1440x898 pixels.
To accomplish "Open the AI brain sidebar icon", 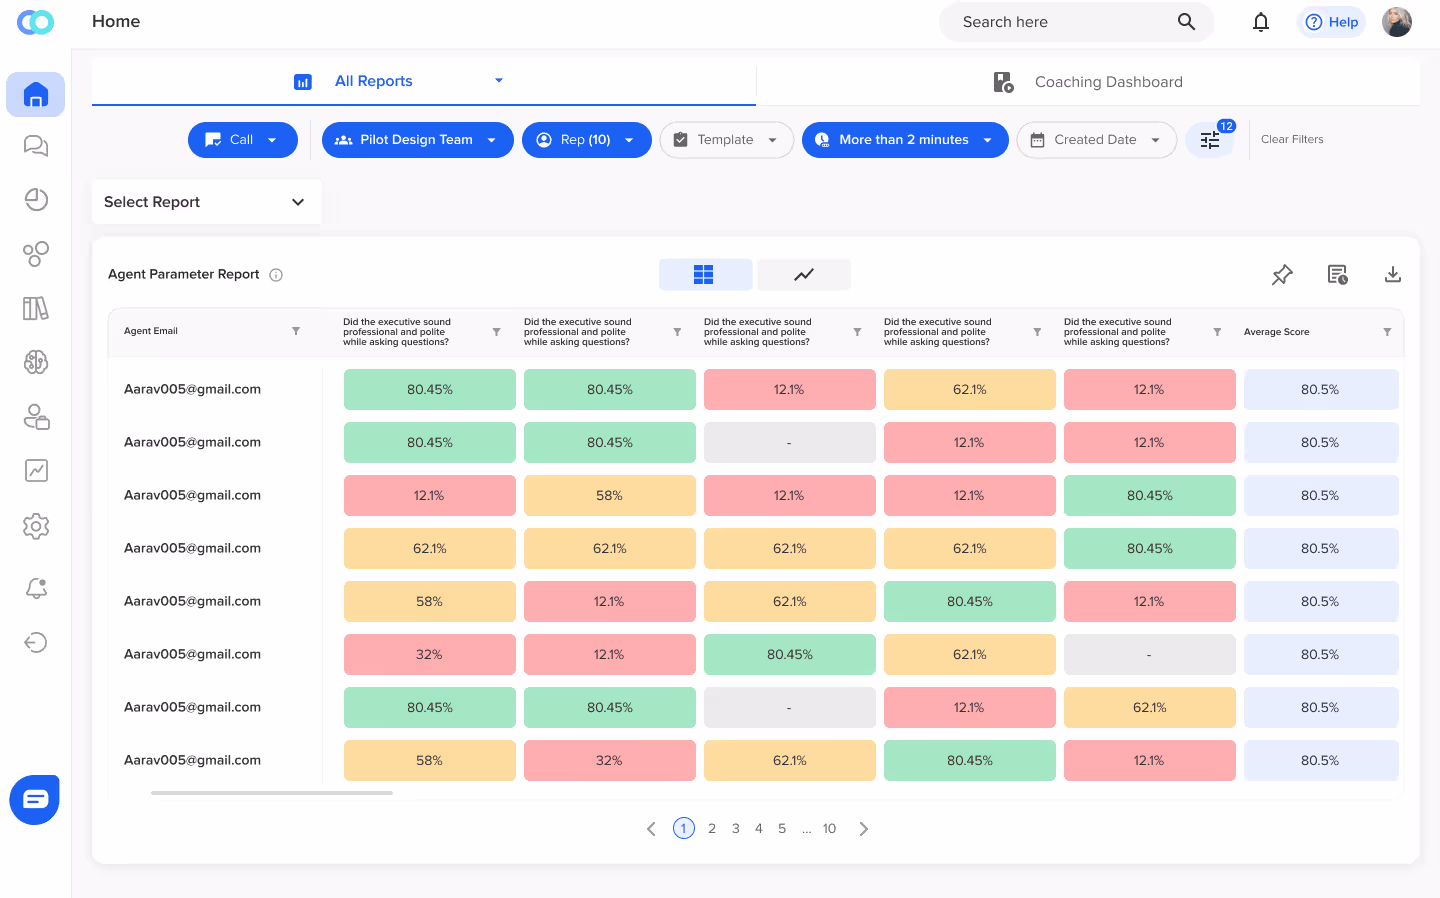I will pos(36,362).
